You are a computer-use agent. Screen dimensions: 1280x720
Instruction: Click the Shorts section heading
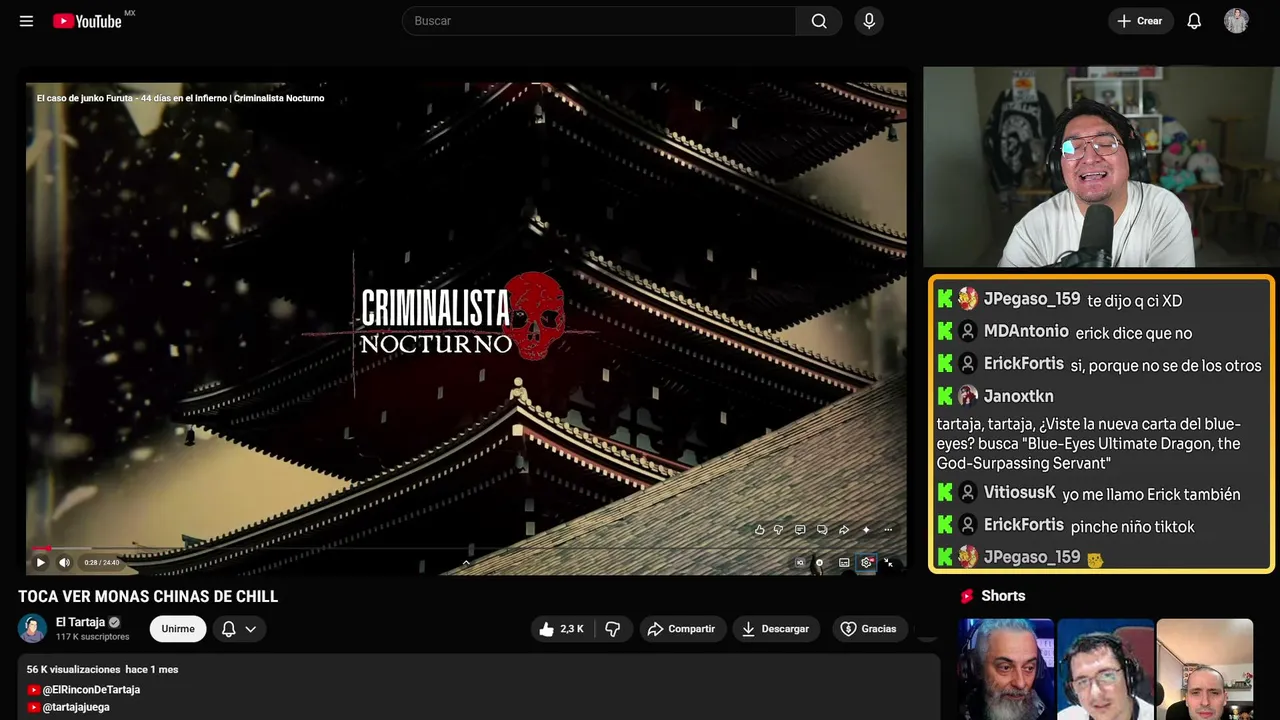[x=1003, y=596]
